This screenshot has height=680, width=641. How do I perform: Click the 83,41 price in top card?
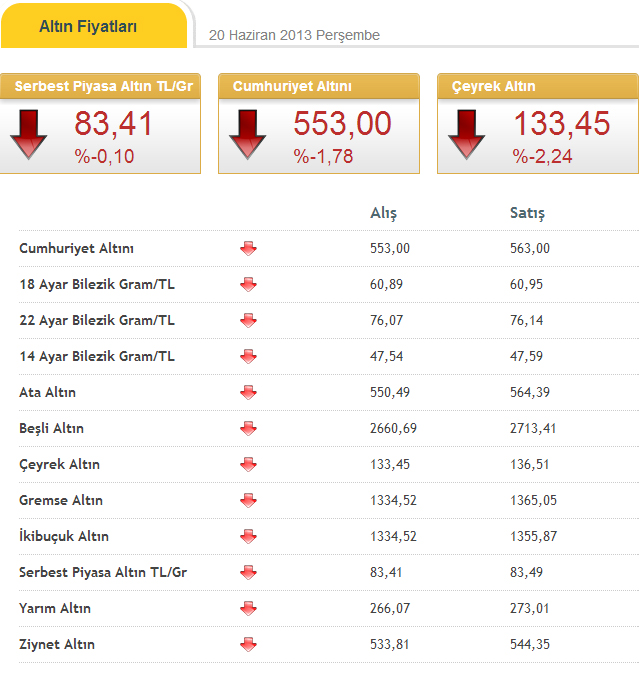point(114,125)
